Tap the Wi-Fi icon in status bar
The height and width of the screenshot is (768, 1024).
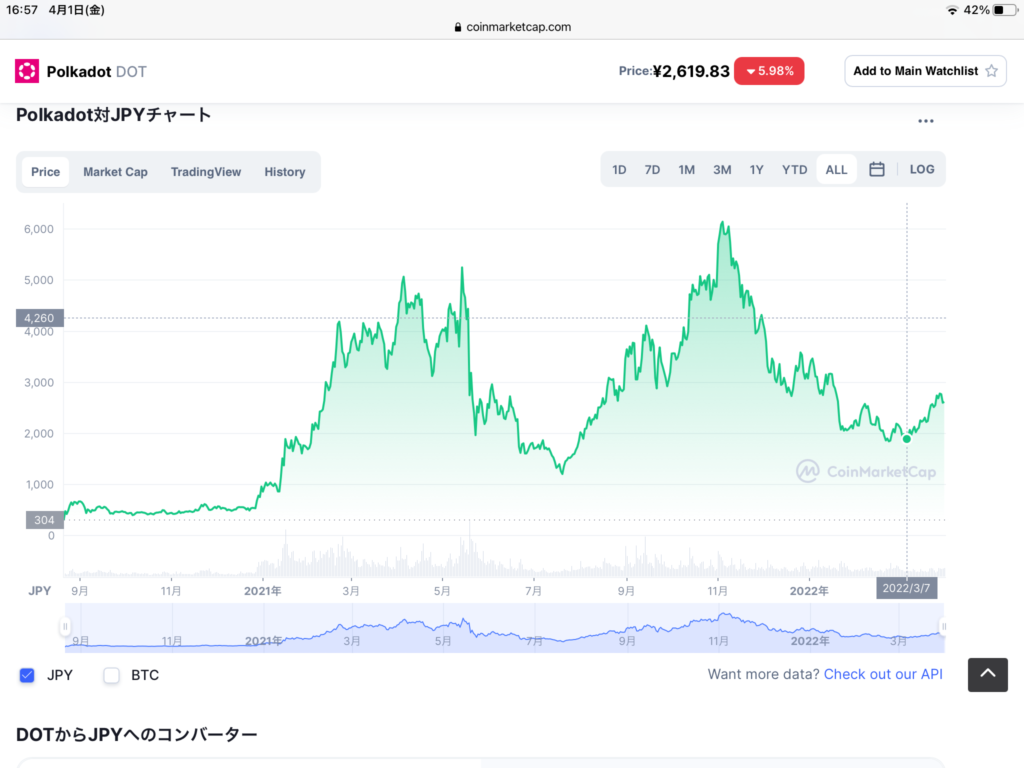952,10
